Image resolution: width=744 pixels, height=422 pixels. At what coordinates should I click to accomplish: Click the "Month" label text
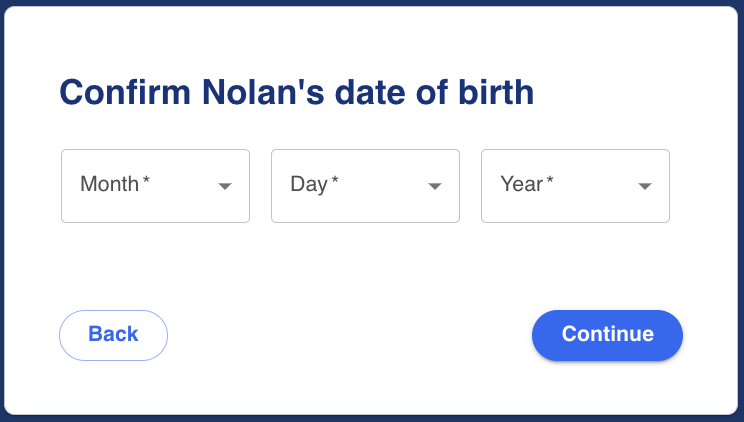(x=109, y=184)
